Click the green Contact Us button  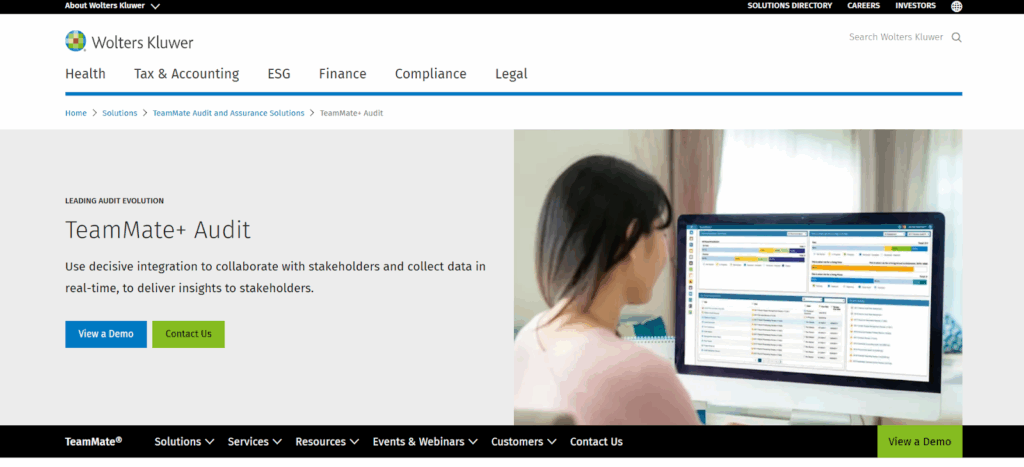tap(188, 334)
